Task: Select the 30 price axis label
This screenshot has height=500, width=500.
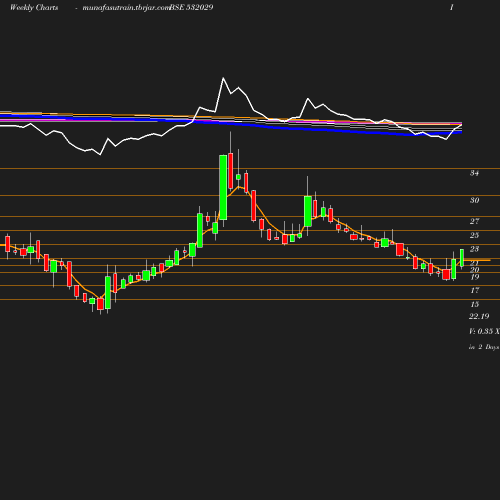Action: 474,200
